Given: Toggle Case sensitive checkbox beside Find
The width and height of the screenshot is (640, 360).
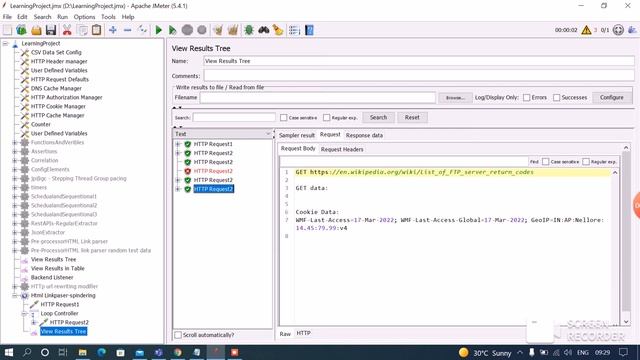Looking at the screenshot, I should click(x=545, y=162).
